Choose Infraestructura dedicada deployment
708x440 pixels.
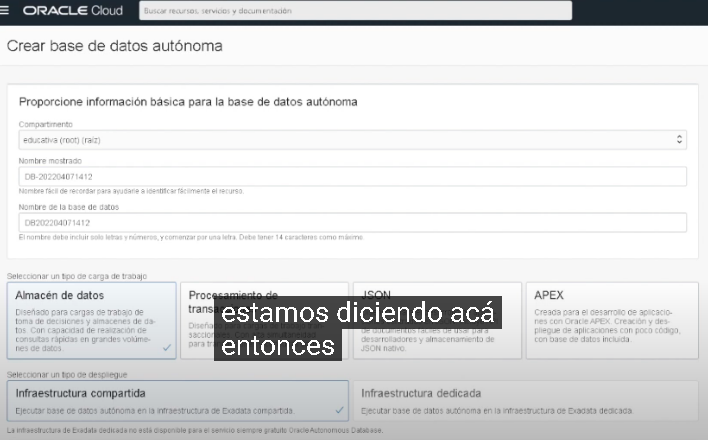click(x=526, y=401)
